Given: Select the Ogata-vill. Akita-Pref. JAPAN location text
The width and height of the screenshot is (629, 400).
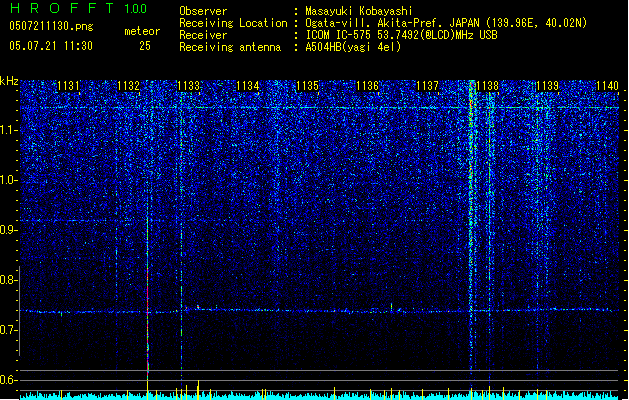Looking at the screenshot, I should (446, 23).
